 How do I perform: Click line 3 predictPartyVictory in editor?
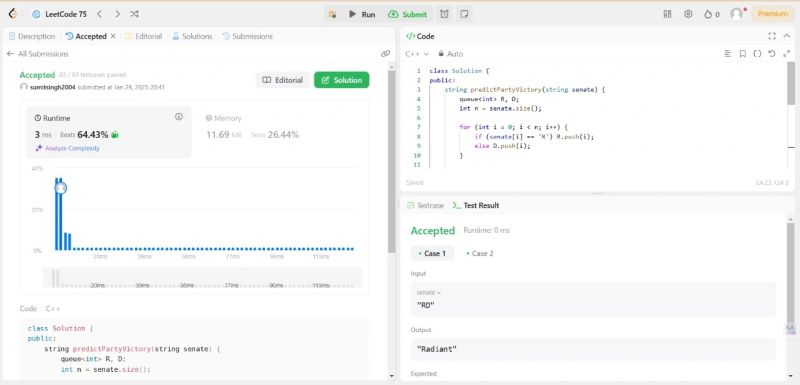507,90
